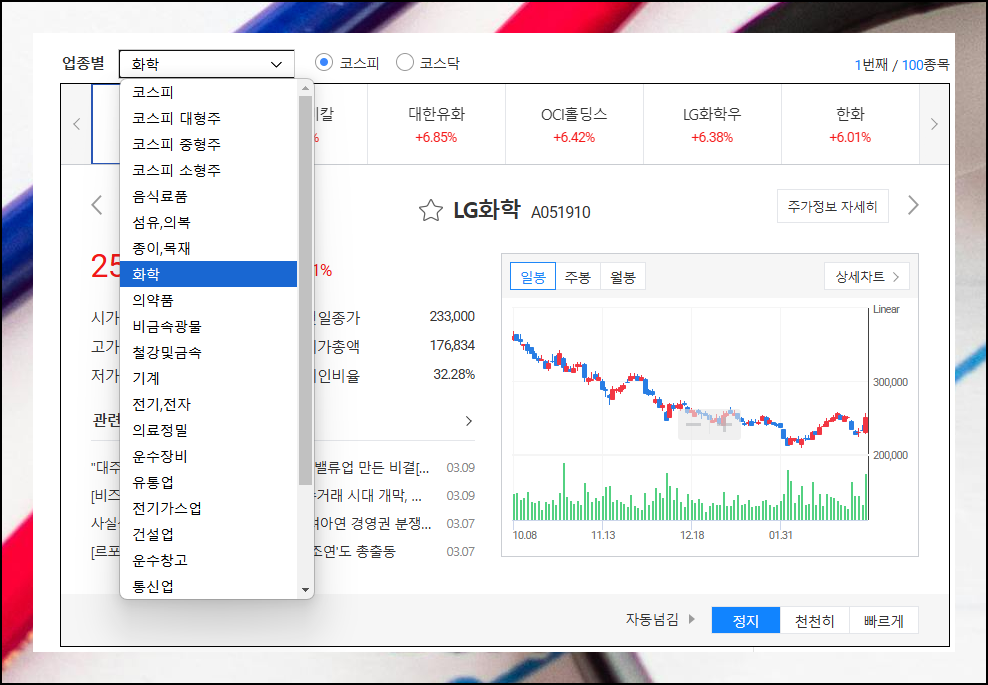Viewport: 988px width, 685px height.
Task: Slide stock carousel right with arrow
Action: pos(934,124)
